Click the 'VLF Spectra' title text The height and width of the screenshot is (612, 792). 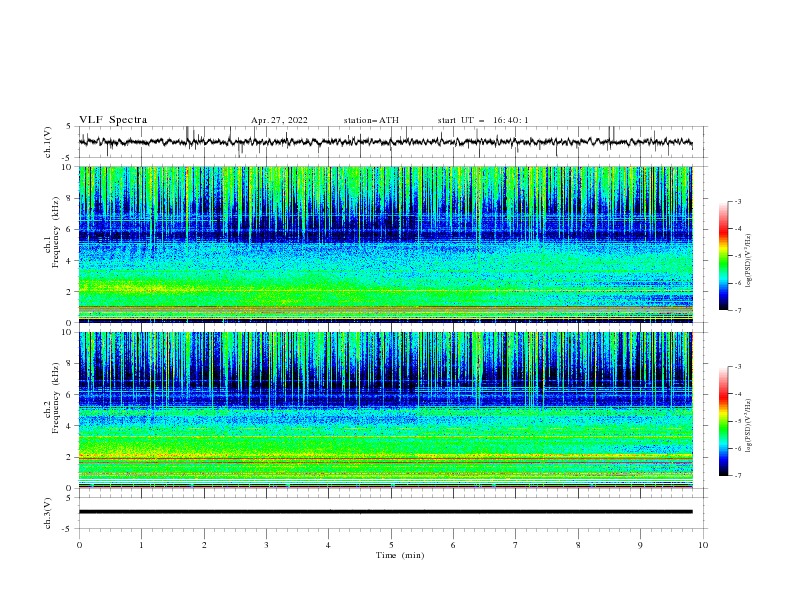point(113,120)
